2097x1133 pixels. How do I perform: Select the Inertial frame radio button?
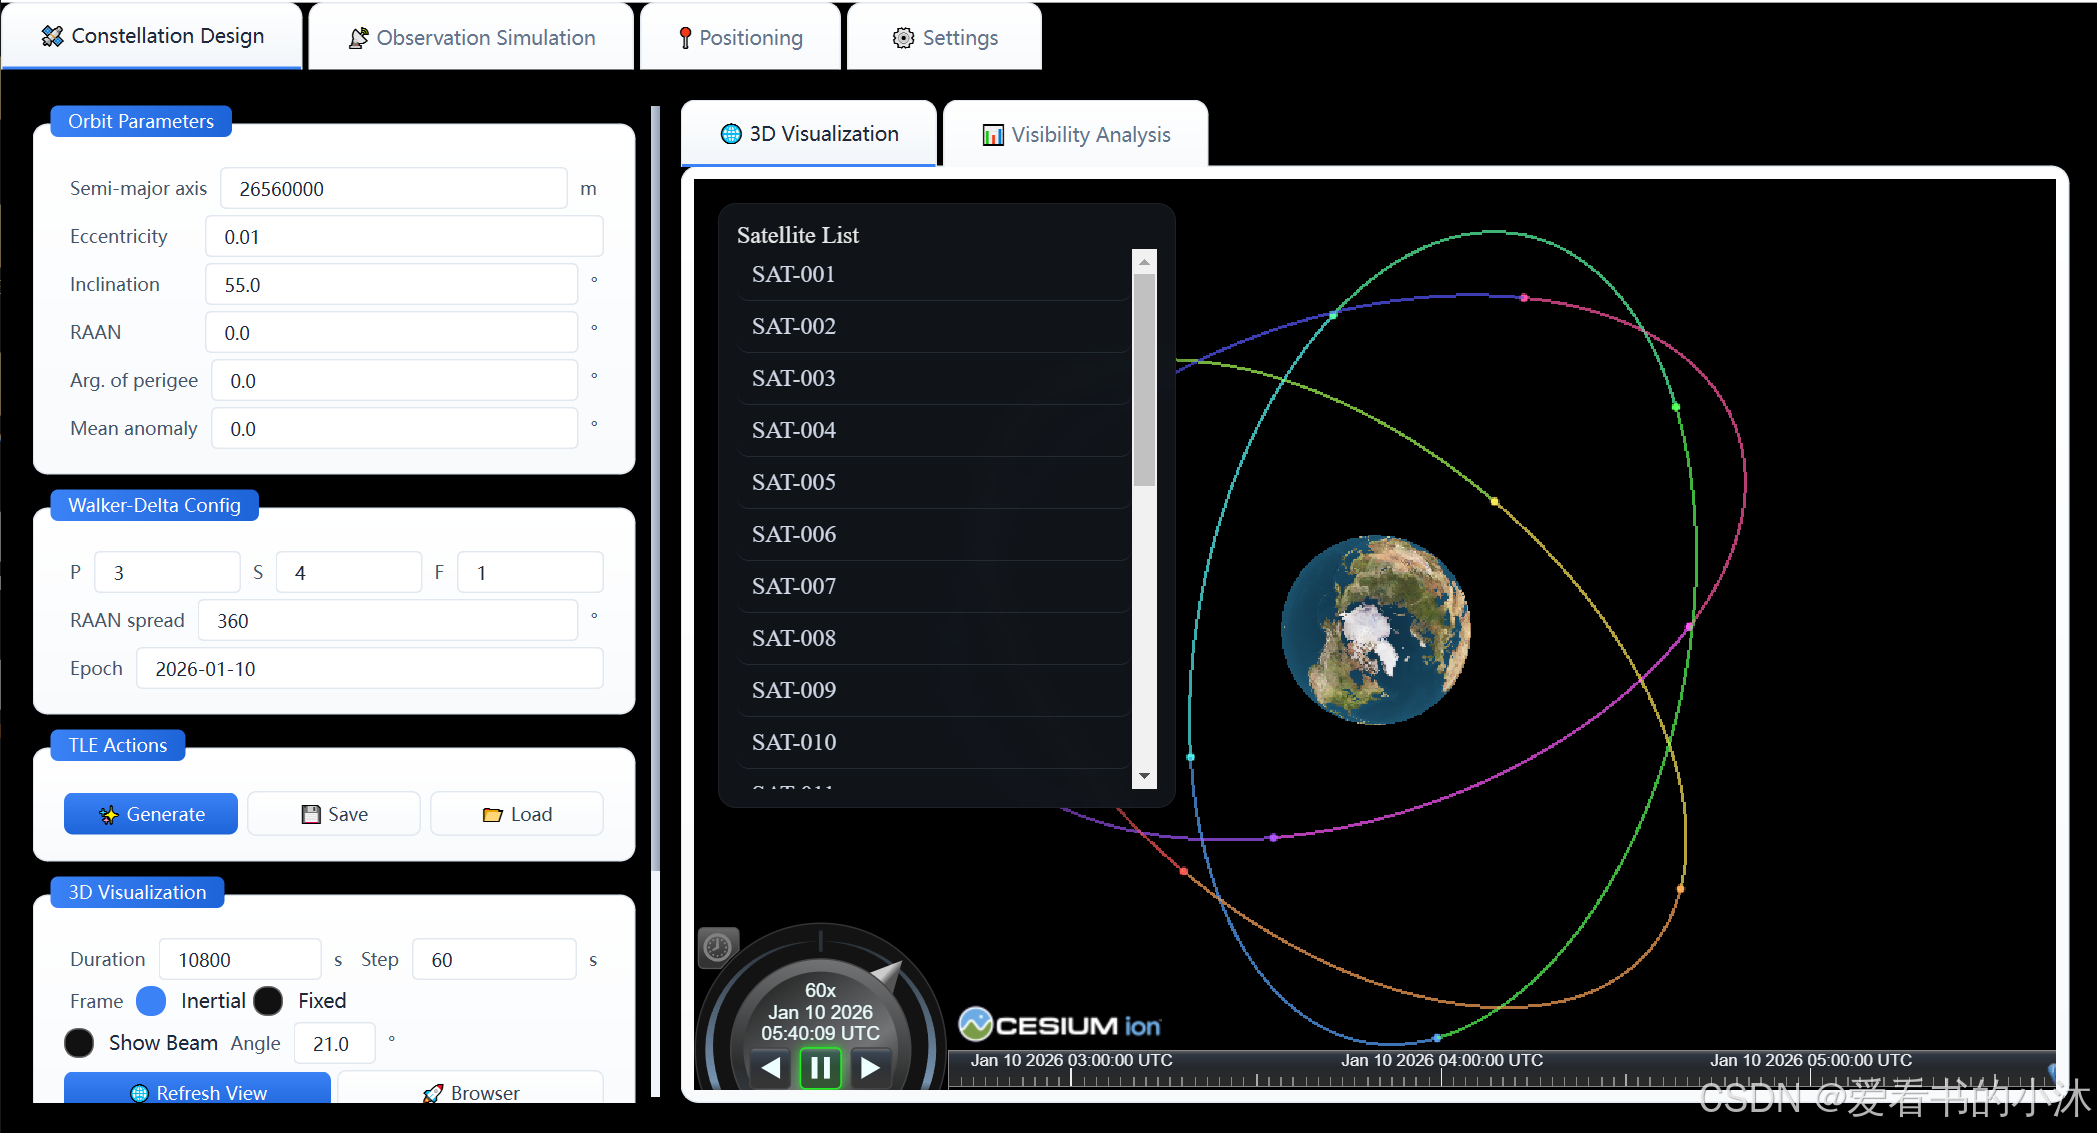point(151,1001)
